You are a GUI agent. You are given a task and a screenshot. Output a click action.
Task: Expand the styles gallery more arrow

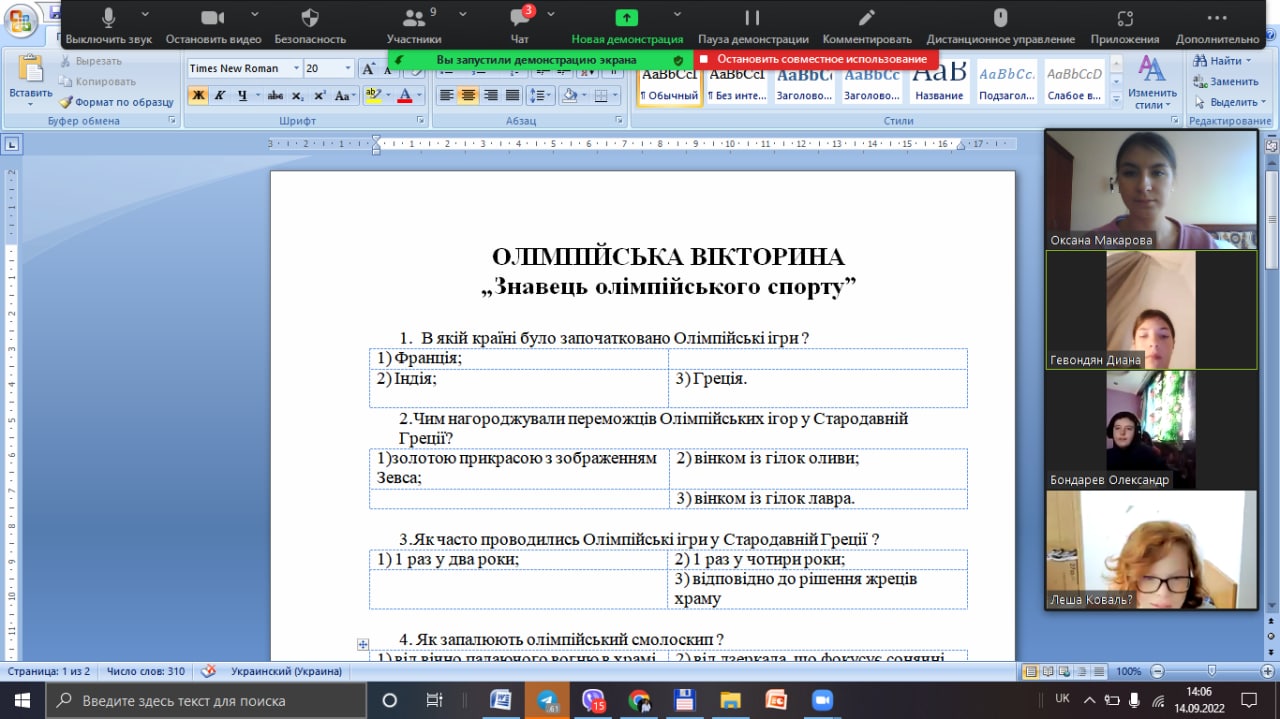coord(1116,99)
